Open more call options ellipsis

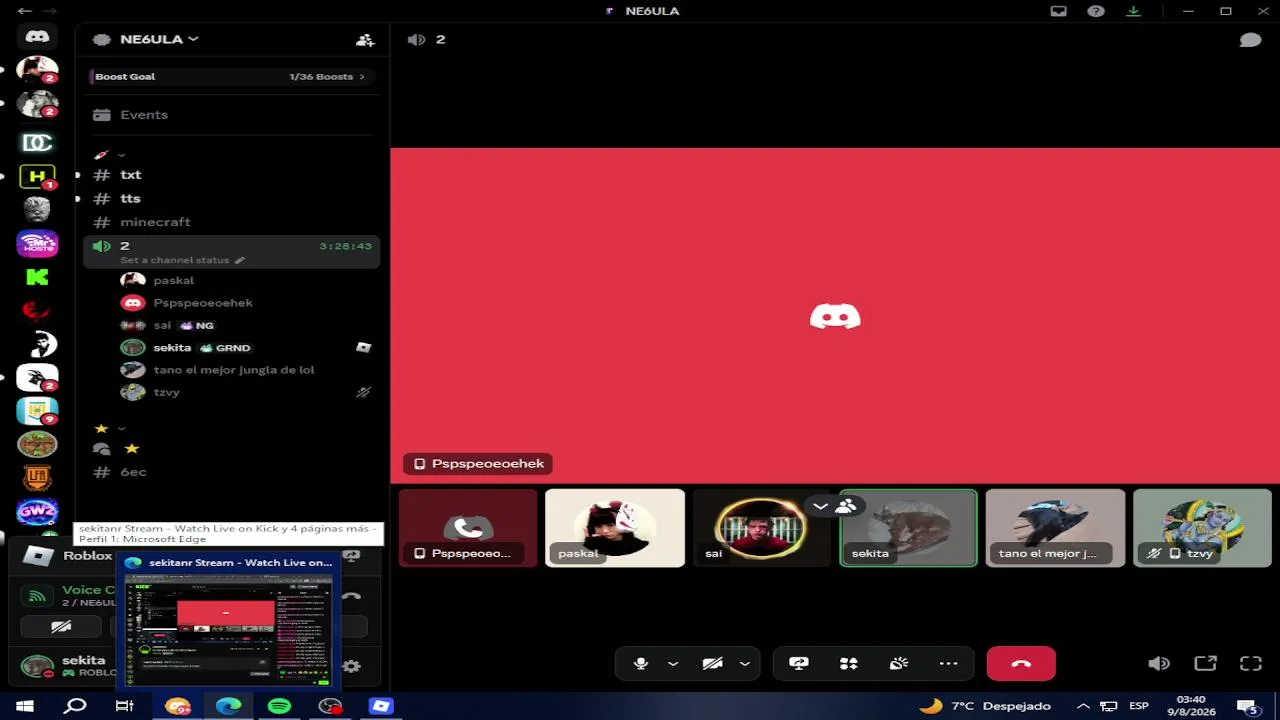point(948,663)
